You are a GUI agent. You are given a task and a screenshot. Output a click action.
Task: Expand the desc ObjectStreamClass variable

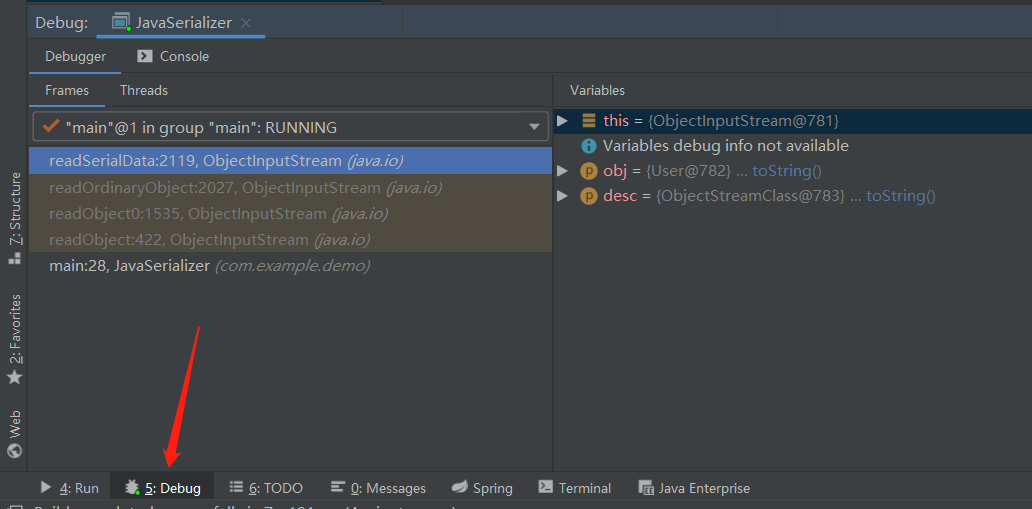click(x=562, y=196)
